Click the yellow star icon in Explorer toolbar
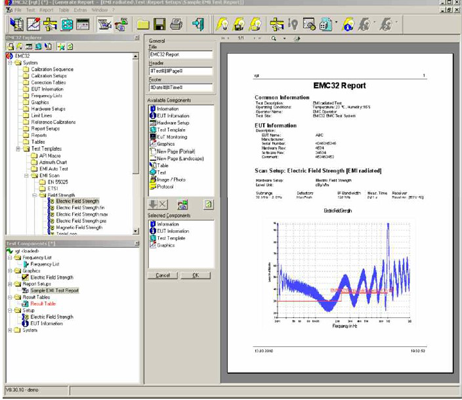This screenshot has height=400, width=462. 61,47
